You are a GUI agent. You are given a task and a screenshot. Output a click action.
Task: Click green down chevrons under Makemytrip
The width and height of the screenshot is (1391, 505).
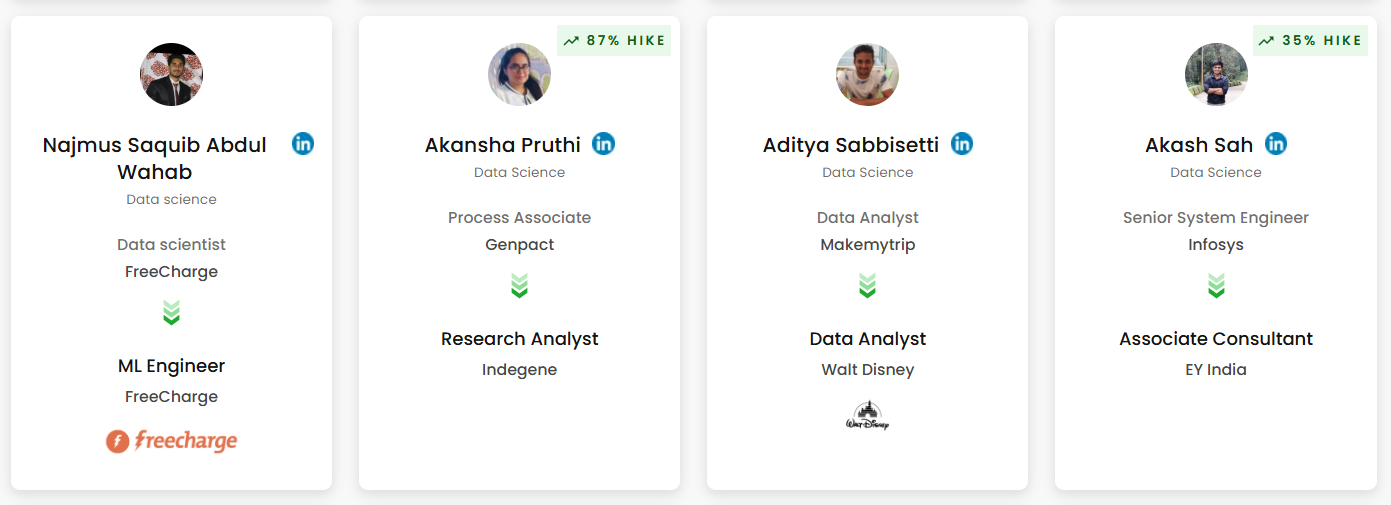[x=867, y=286]
